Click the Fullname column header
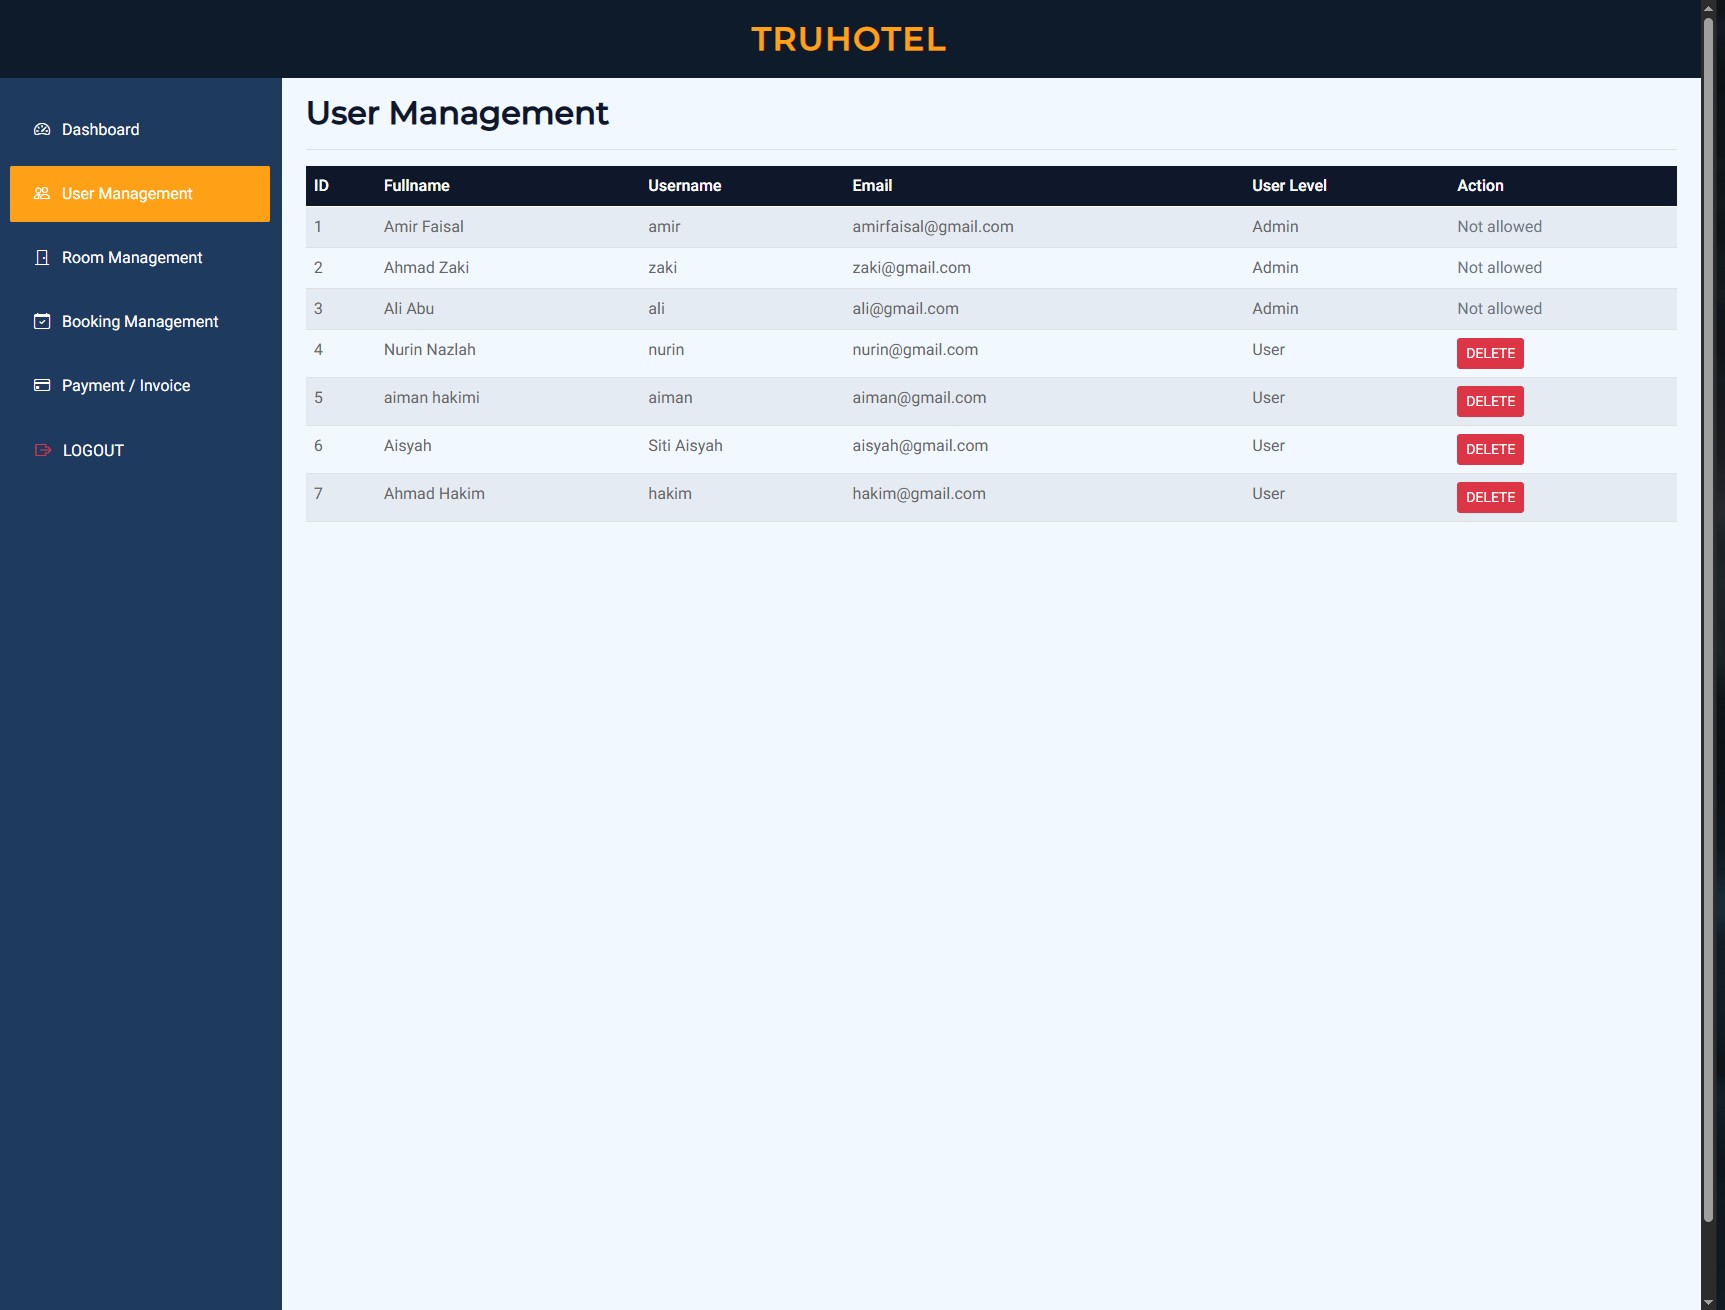 coord(416,186)
